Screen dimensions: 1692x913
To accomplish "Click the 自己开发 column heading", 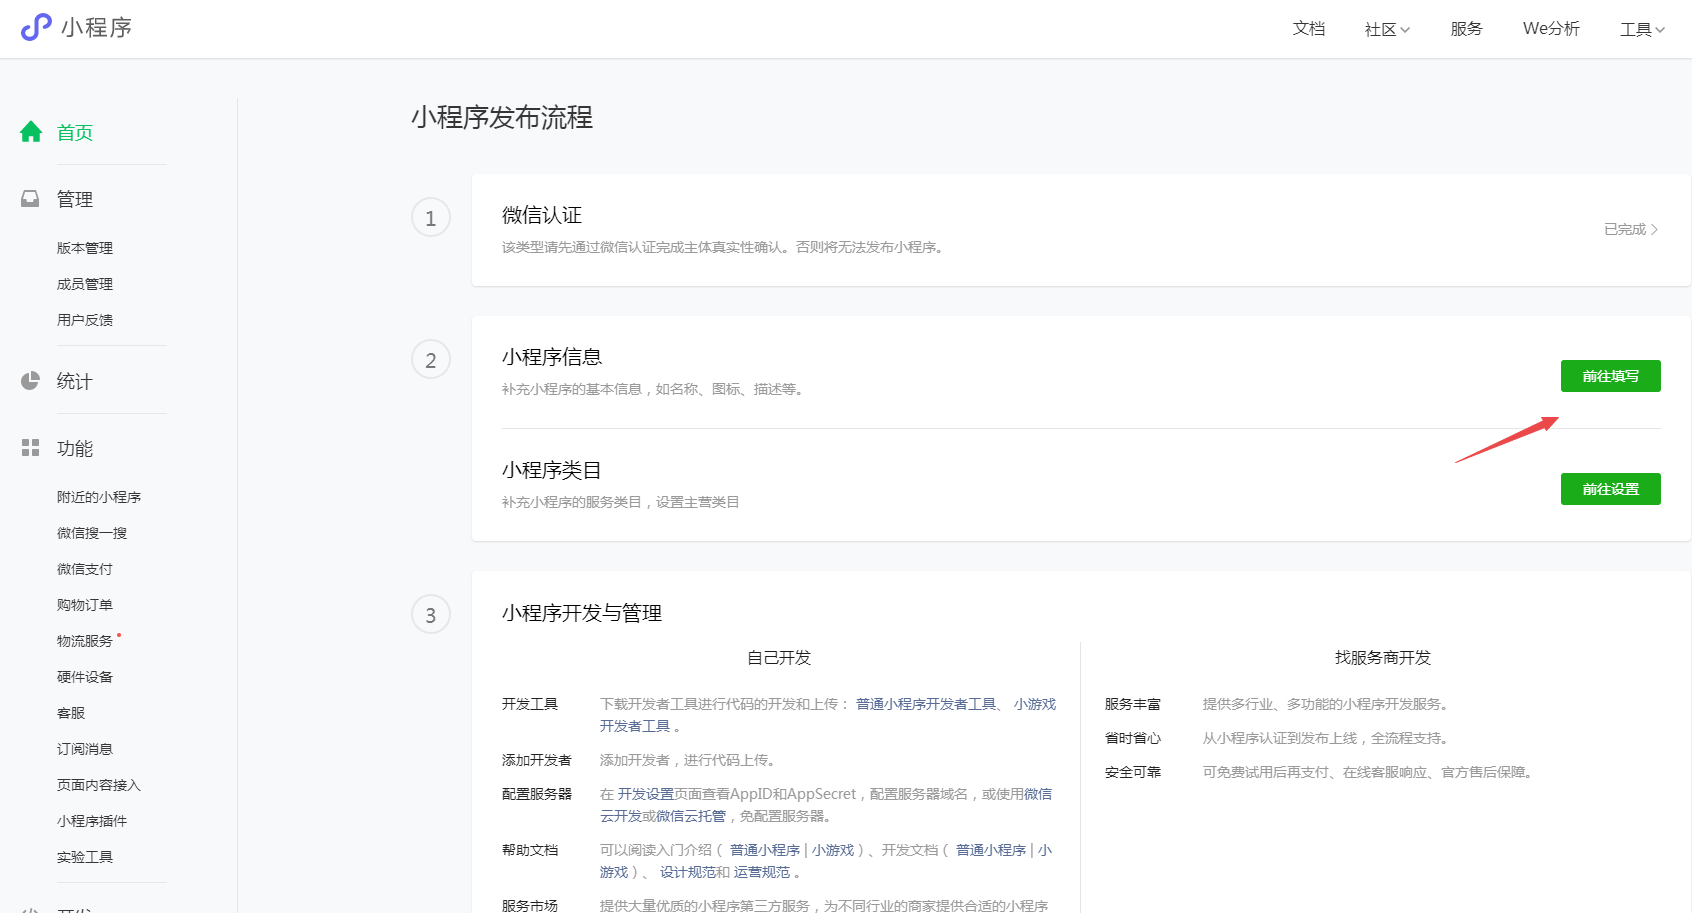I will click(779, 657).
